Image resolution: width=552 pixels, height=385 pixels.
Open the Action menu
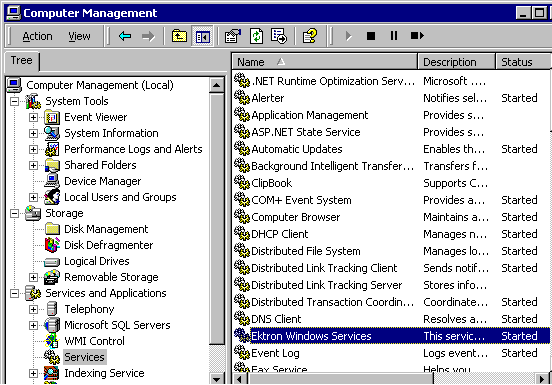pyautogui.click(x=37, y=36)
